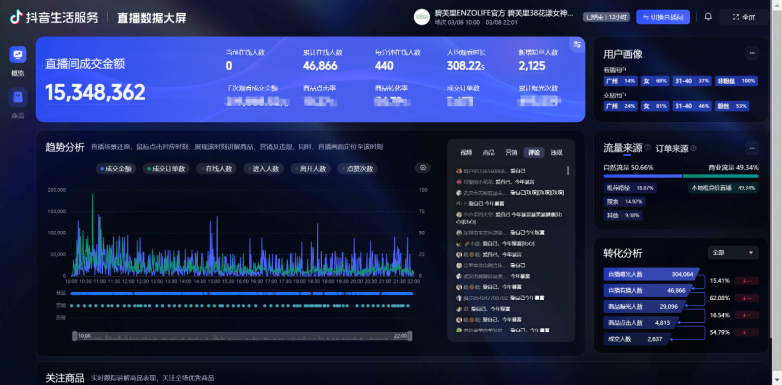This screenshot has width=782, height=385.
Task: Click the 切换直播间 button
Action: (663, 17)
